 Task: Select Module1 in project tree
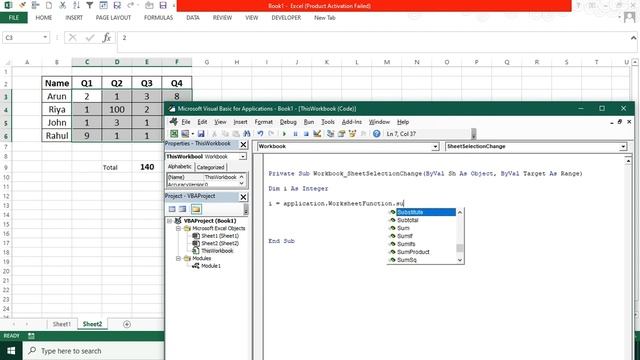pos(211,266)
